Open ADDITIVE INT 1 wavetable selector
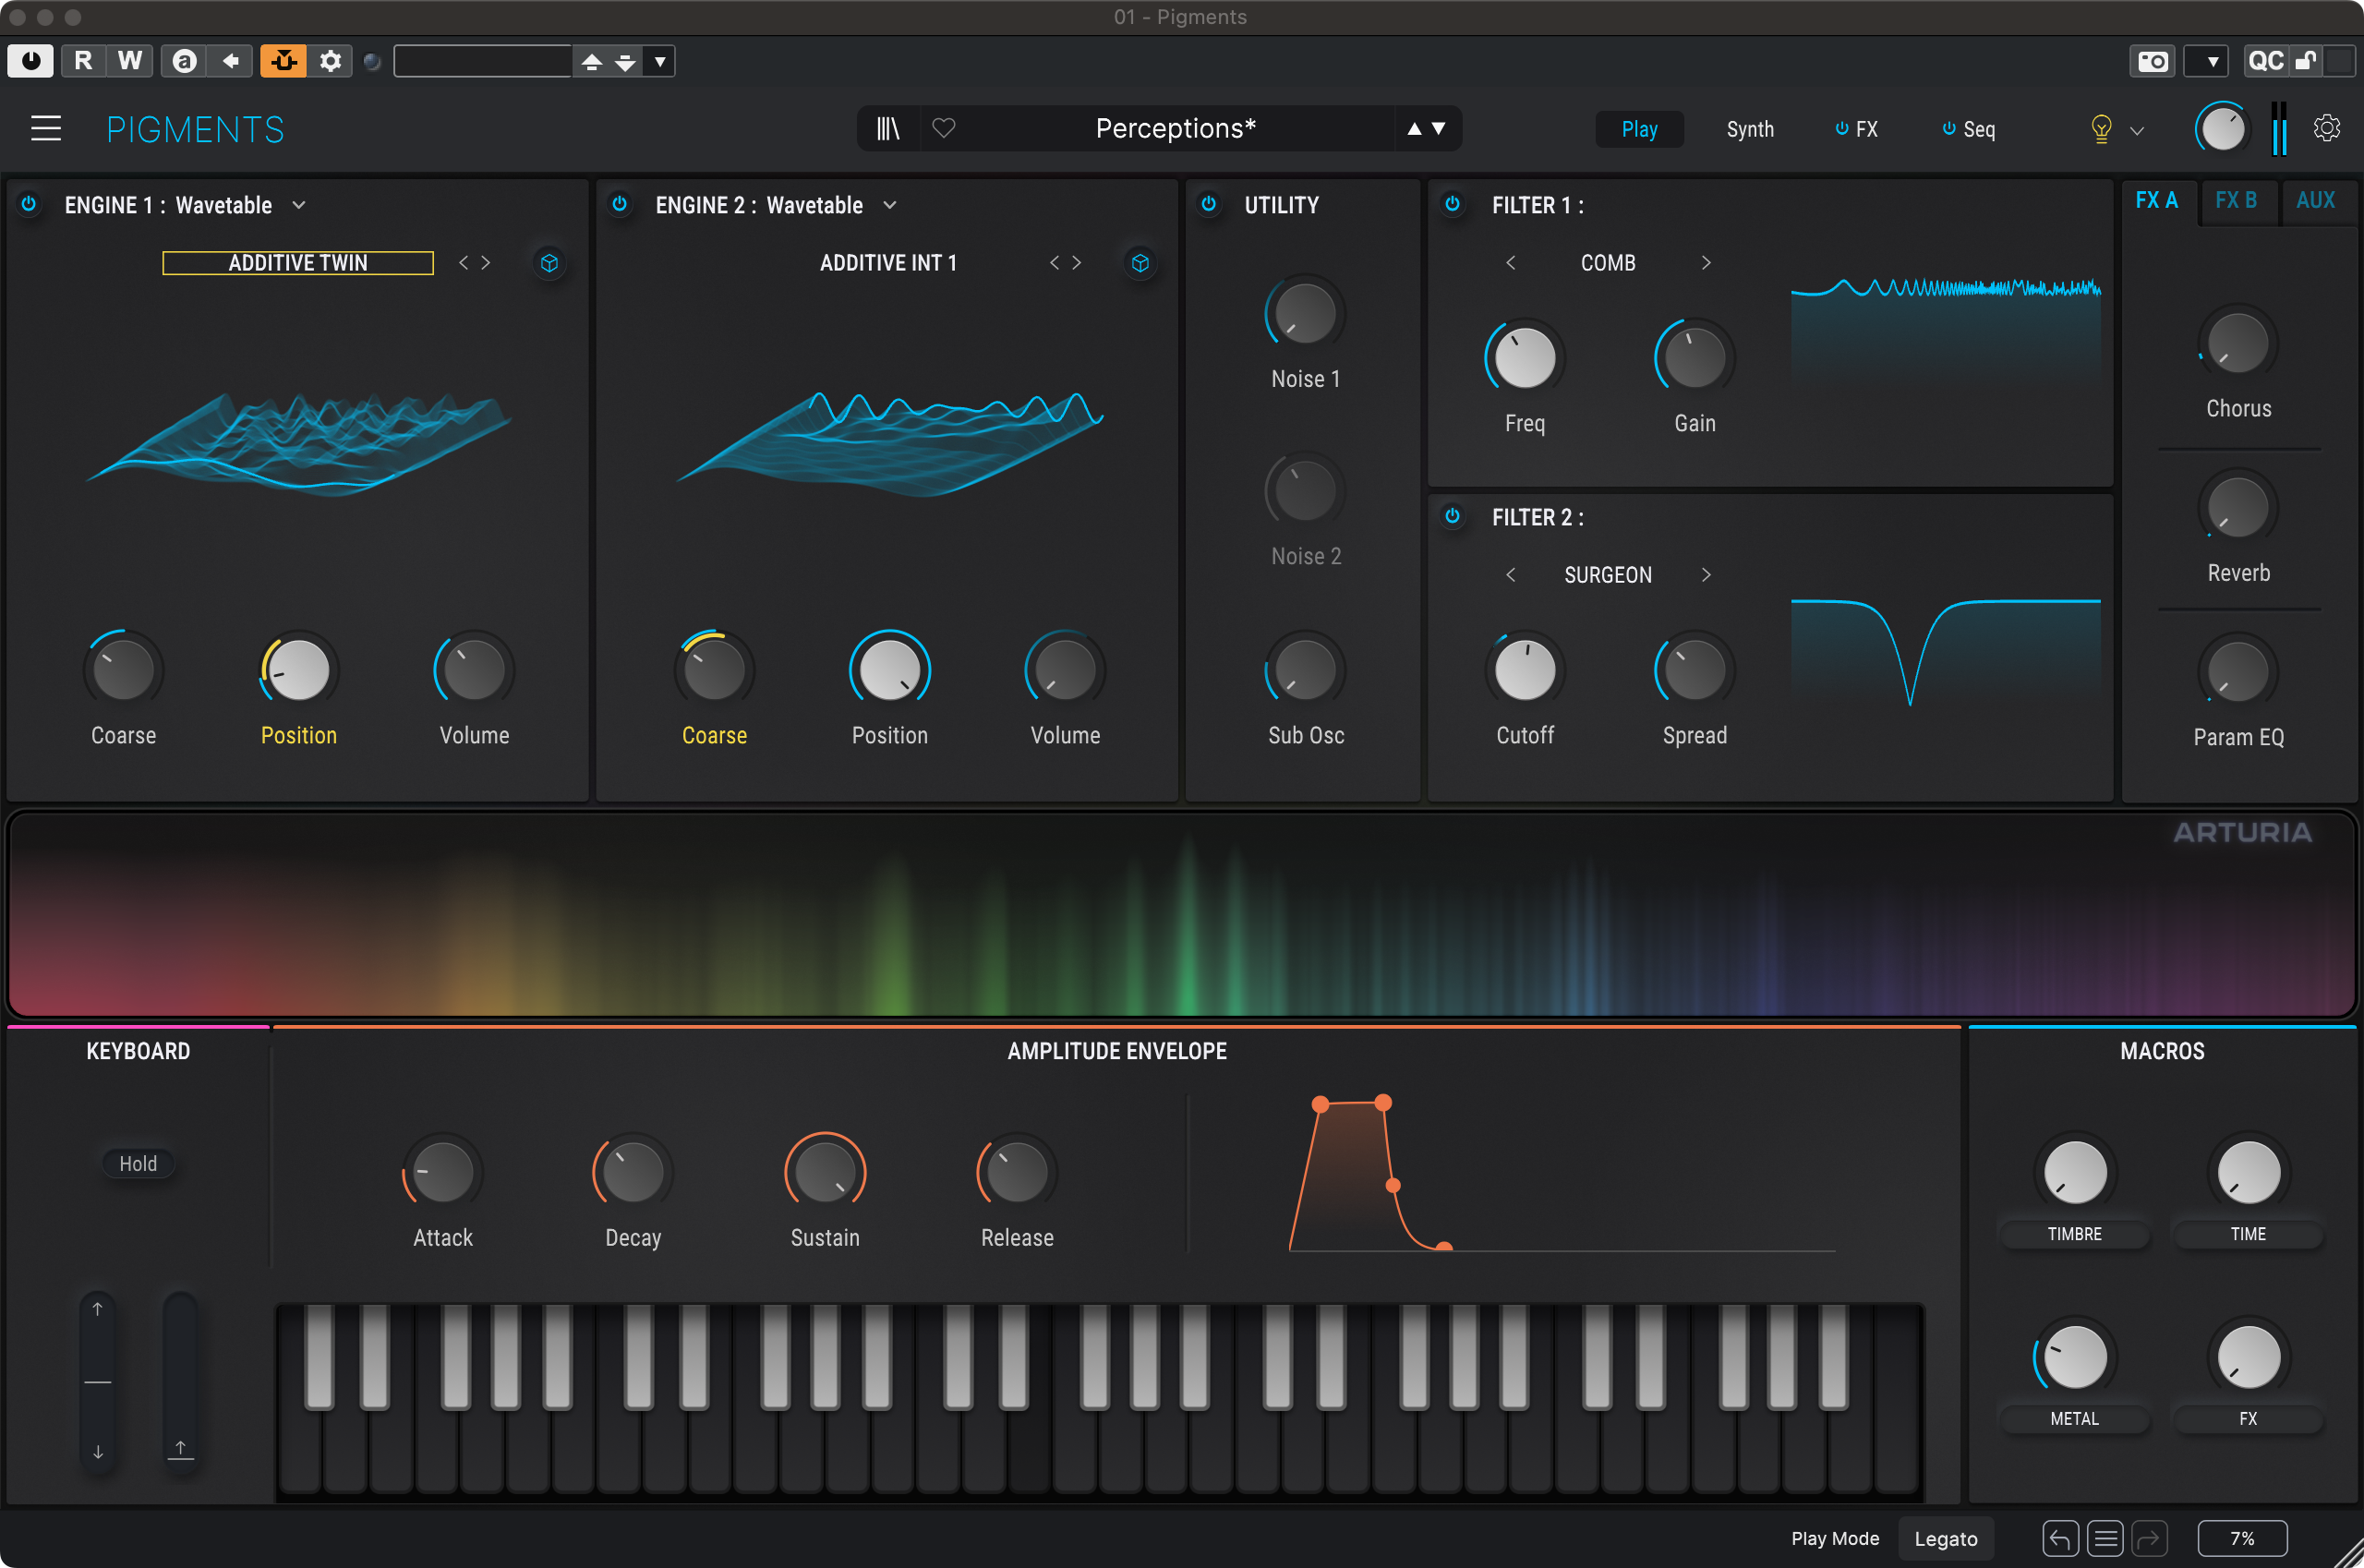Image resolution: width=2364 pixels, height=1568 pixels. [x=888, y=263]
